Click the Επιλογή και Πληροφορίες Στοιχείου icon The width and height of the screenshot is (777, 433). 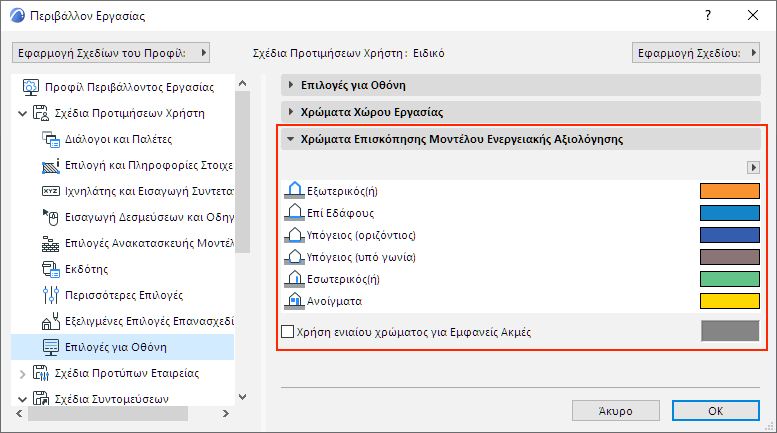tap(51, 165)
